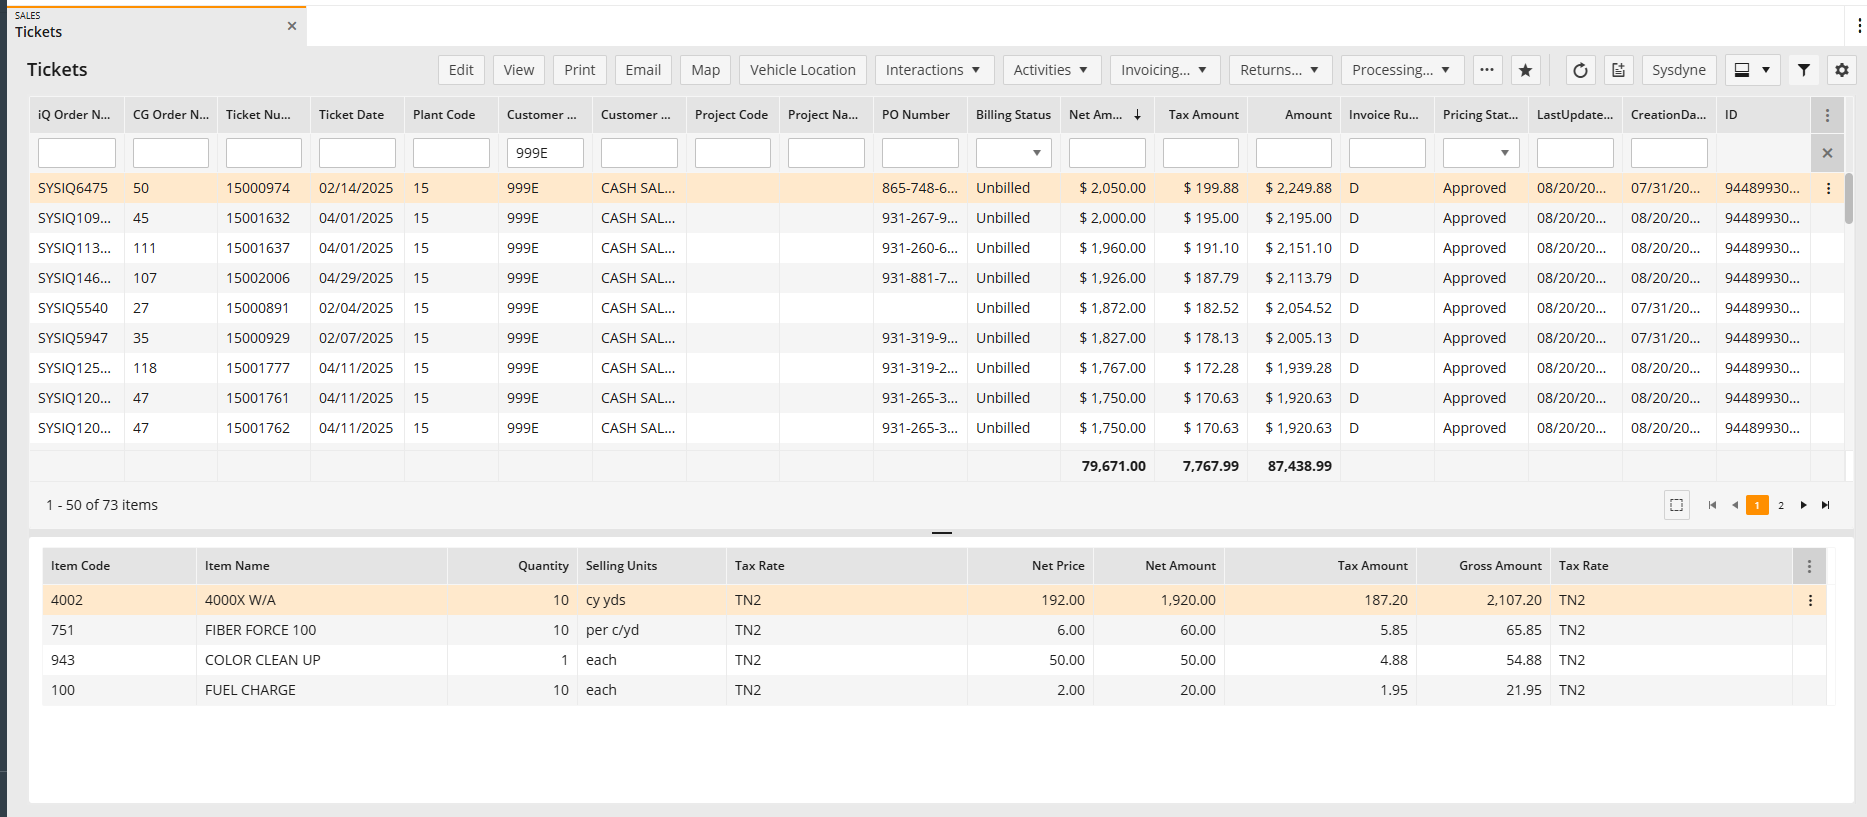Image resolution: width=1867 pixels, height=817 pixels.
Task: Click the Edit button
Action: pos(461,70)
